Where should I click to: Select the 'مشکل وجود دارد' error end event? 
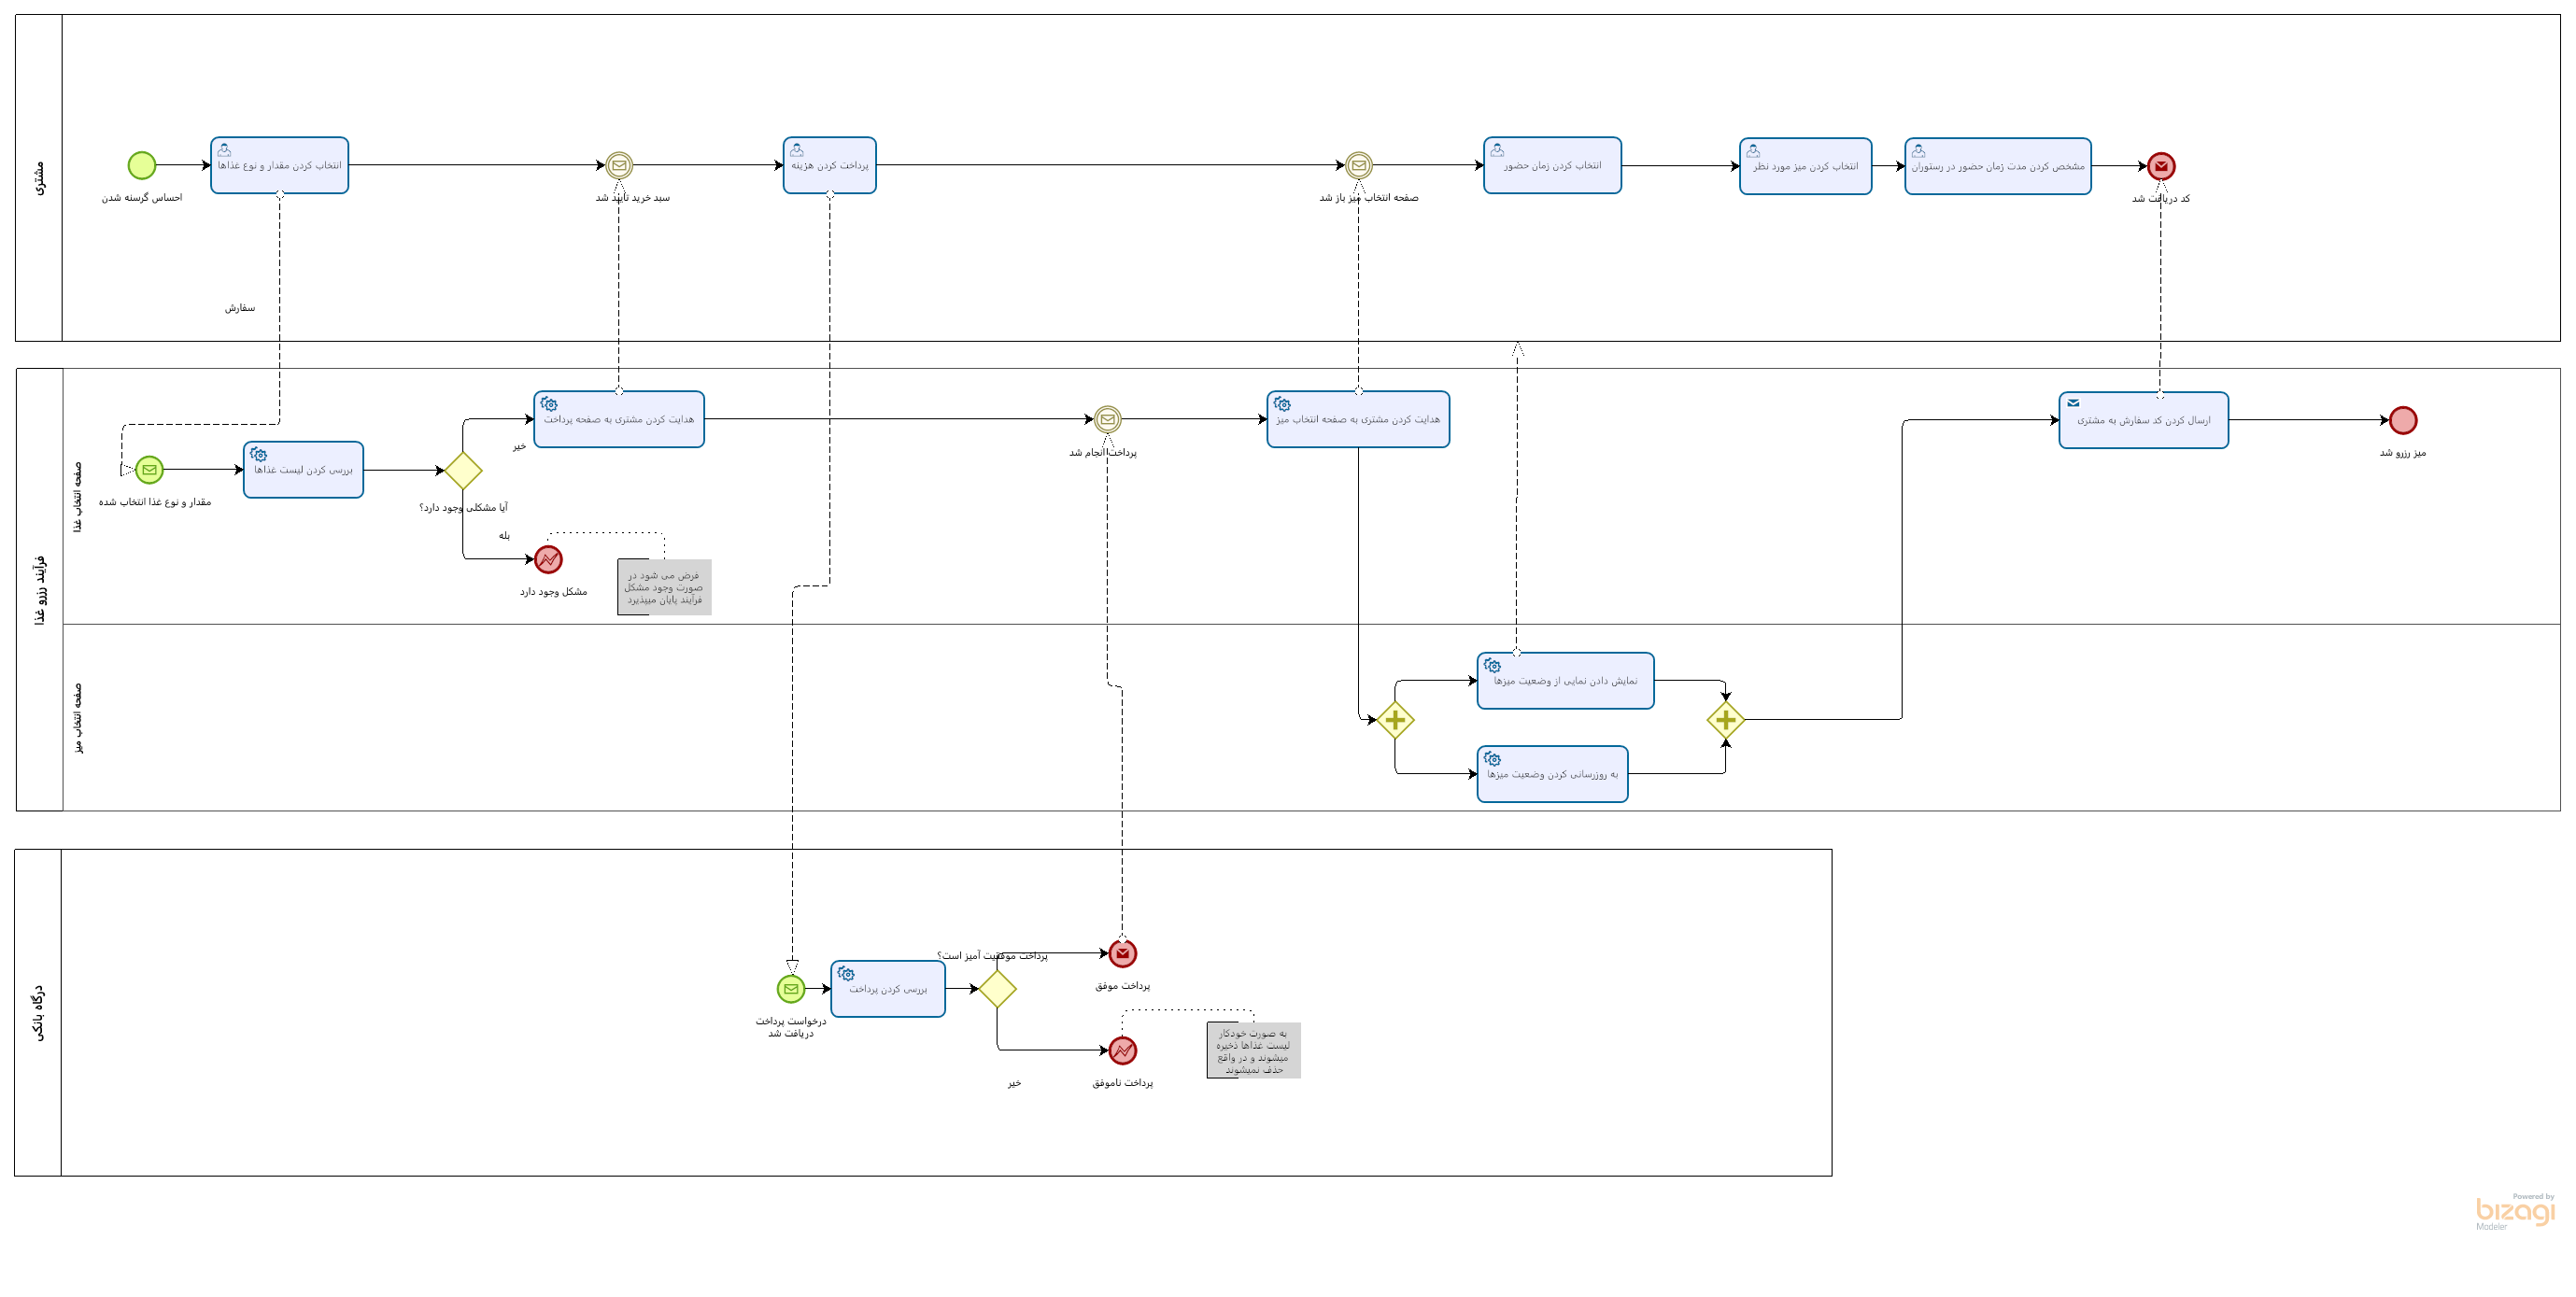tap(548, 559)
